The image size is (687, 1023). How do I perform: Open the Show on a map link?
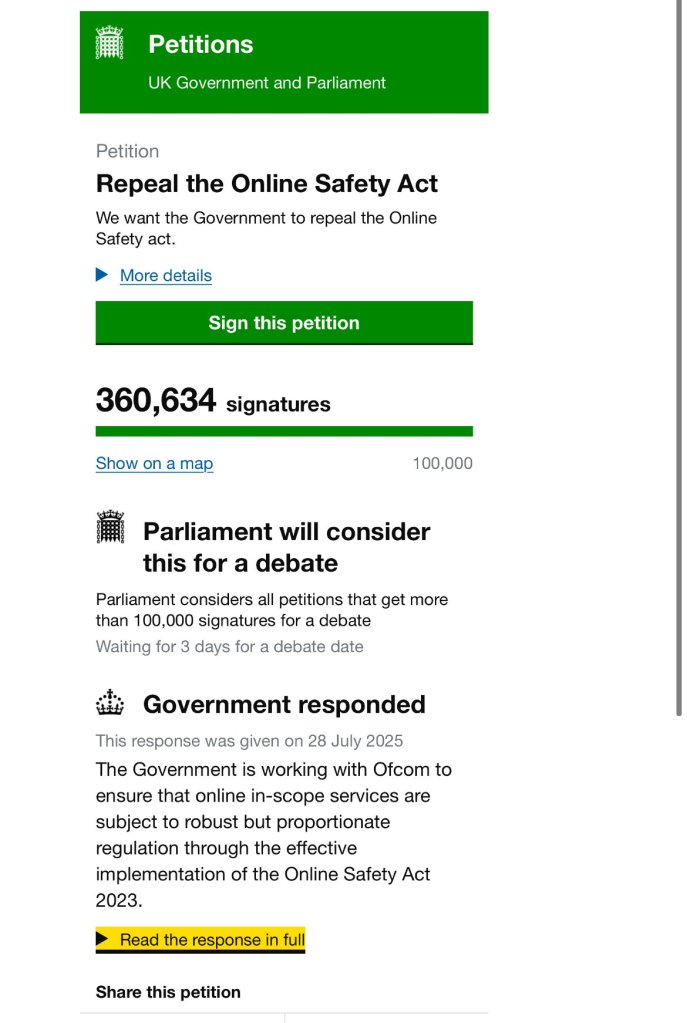point(154,464)
